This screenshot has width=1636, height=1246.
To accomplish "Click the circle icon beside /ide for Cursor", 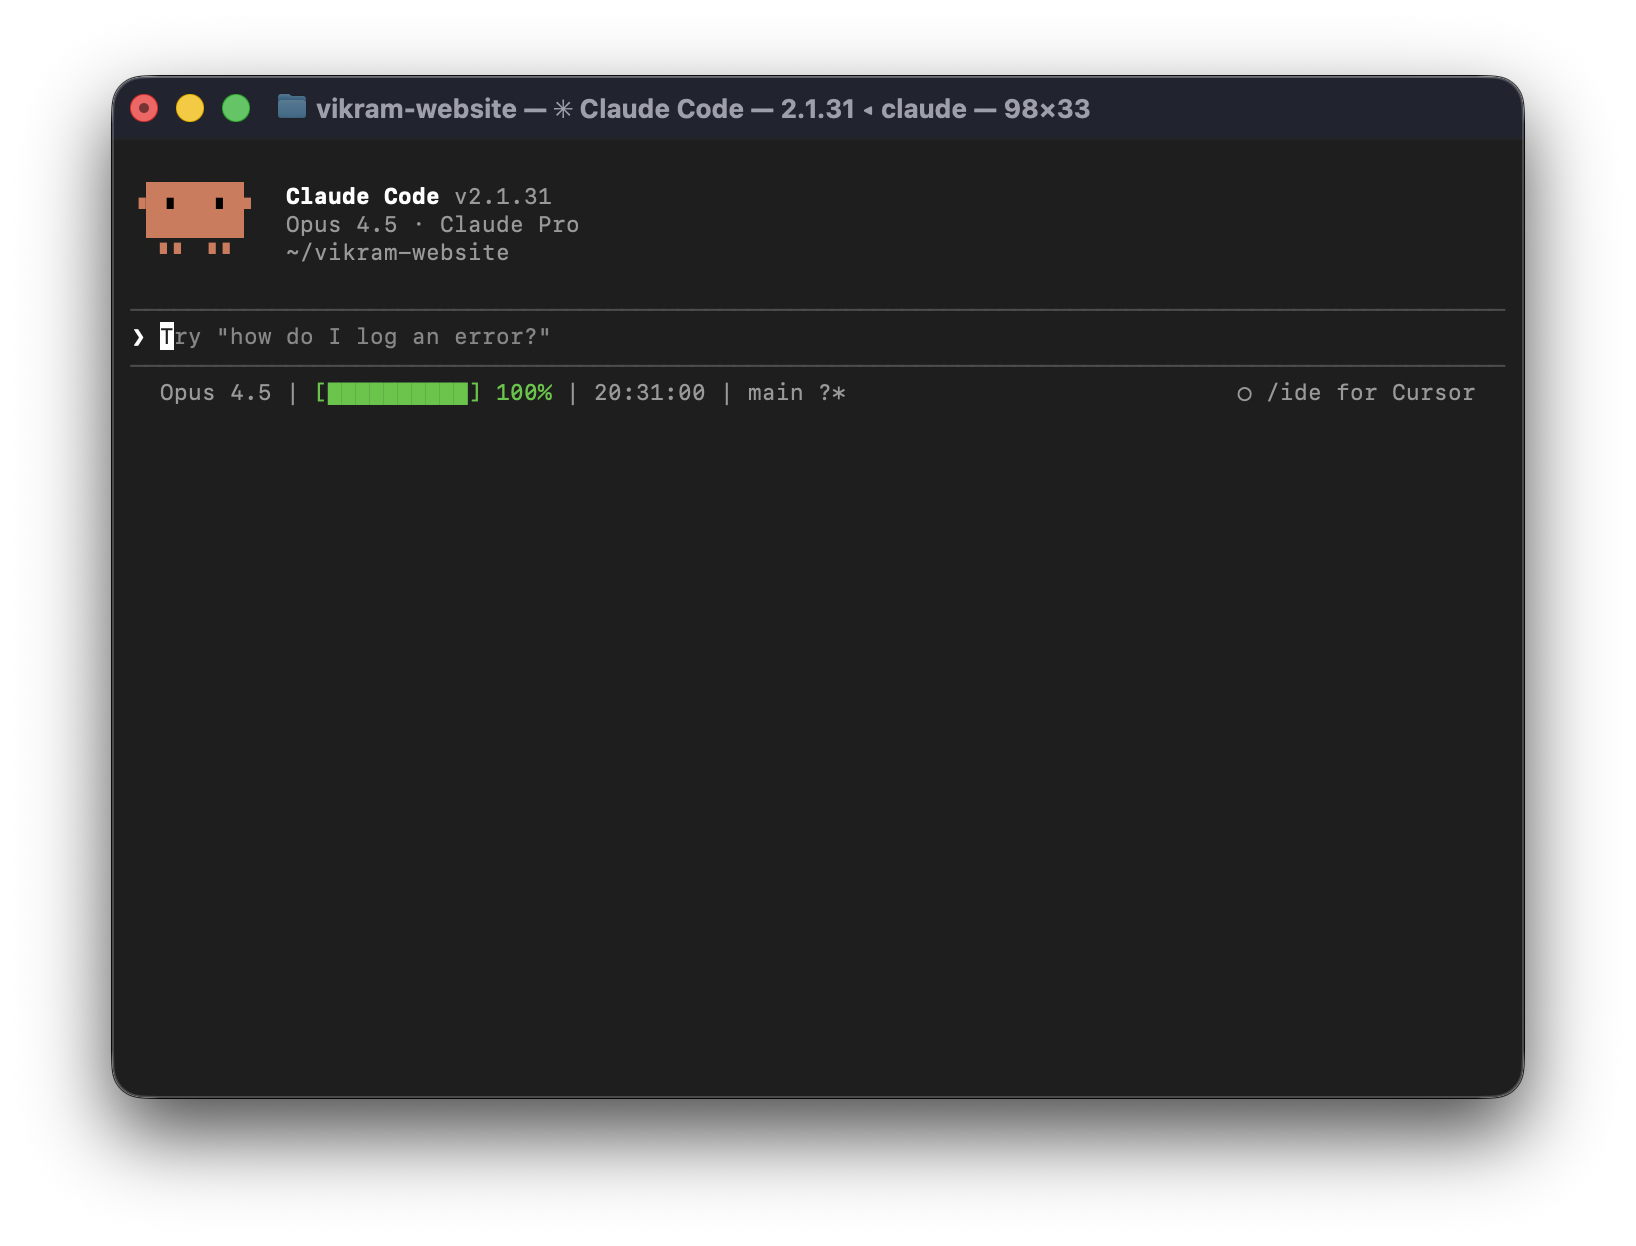I will (x=1243, y=393).
